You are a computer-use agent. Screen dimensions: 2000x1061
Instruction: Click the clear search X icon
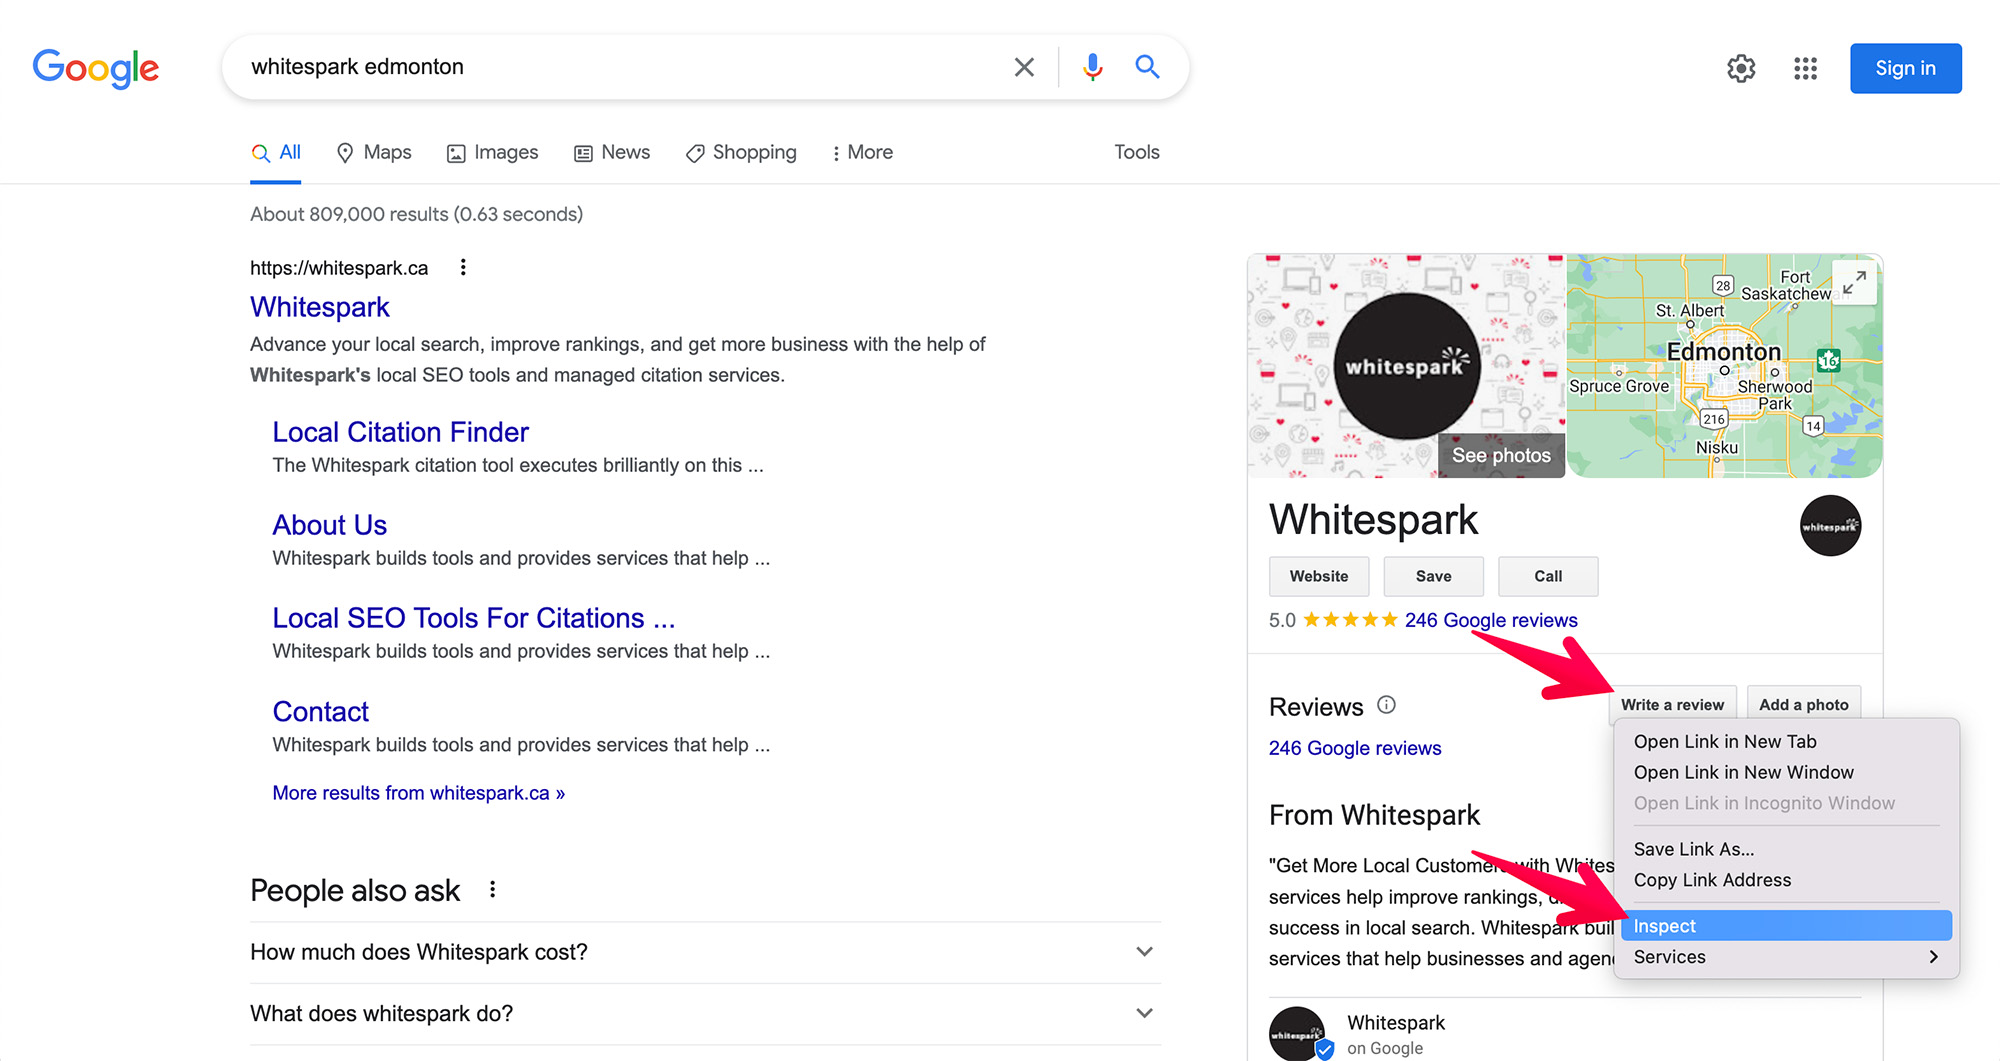click(1024, 67)
